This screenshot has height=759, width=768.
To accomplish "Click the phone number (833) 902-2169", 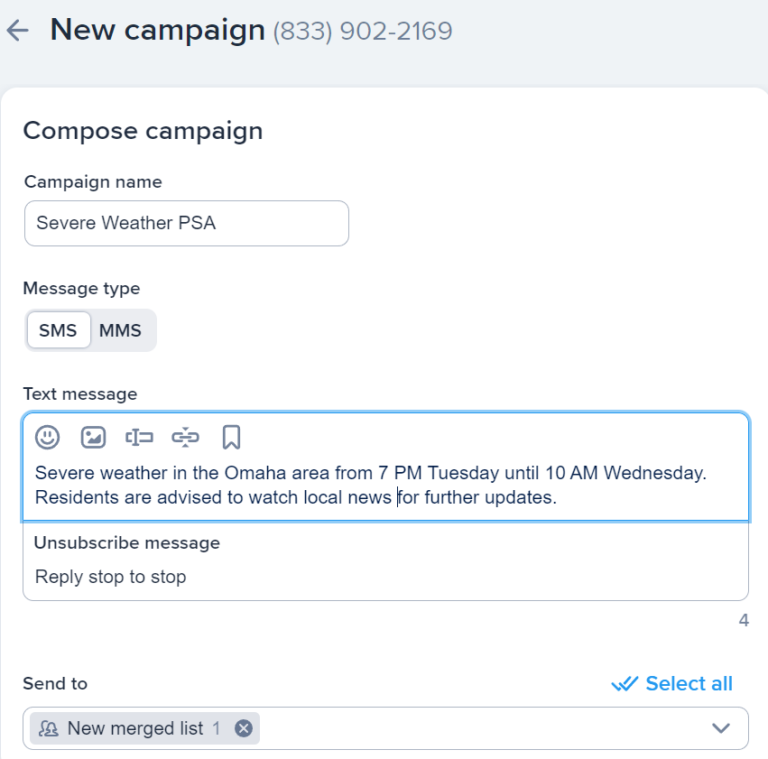I will pyautogui.click(x=362, y=31).
